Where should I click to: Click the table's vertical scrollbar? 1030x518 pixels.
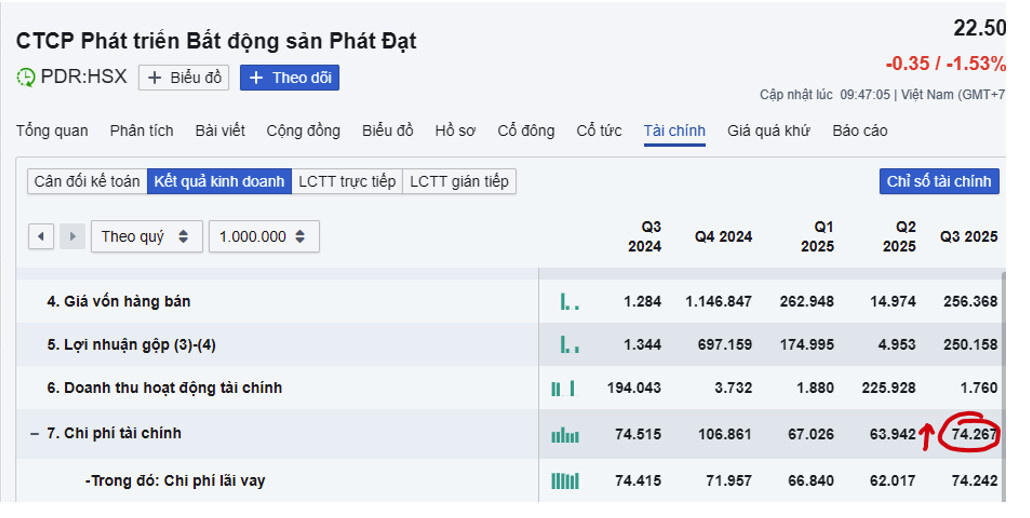click(x=1004, y=380)
